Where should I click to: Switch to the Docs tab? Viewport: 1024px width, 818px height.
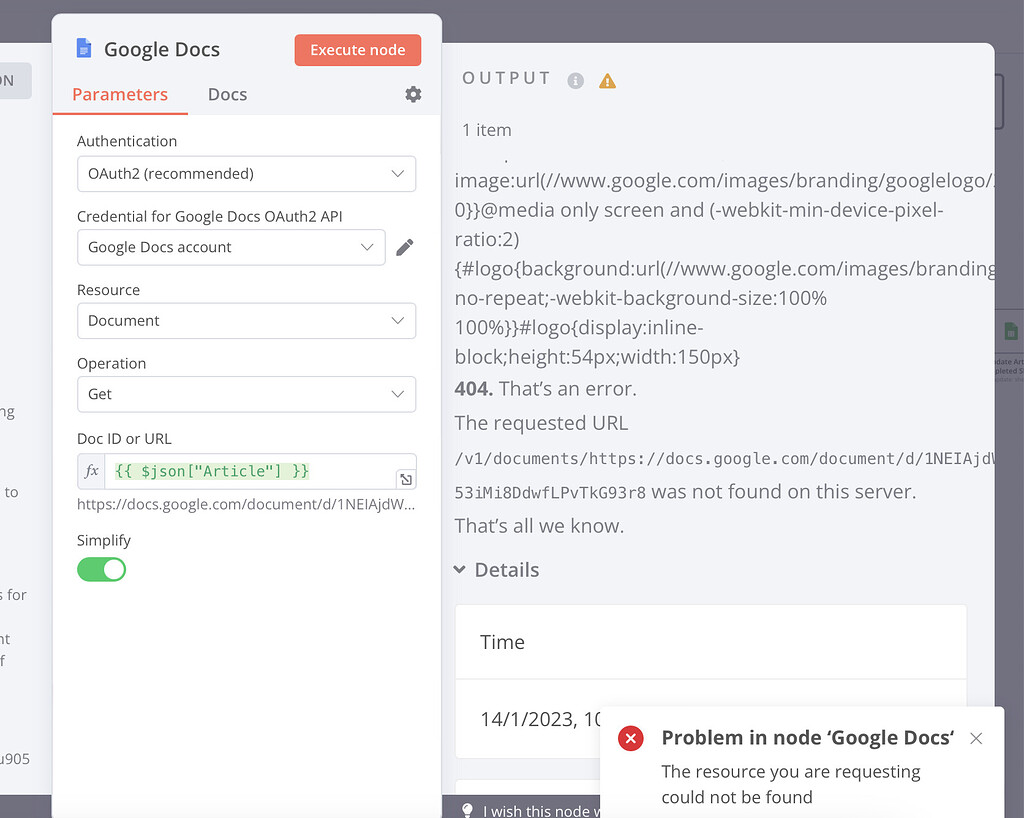tap(227, 94)
